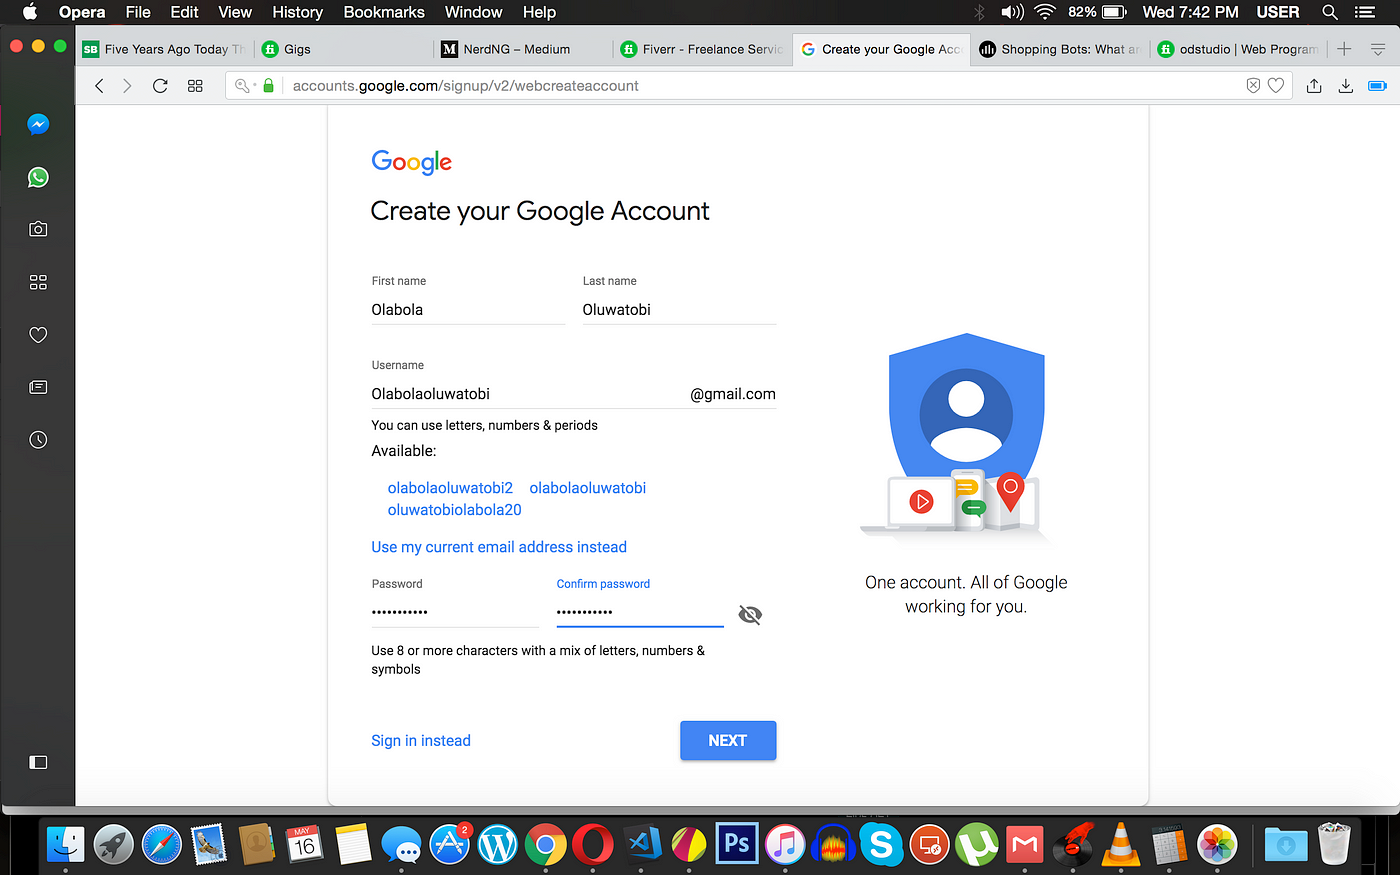
Task: Open the File menu
Action: pyautogui.click(x=138, y=12)
